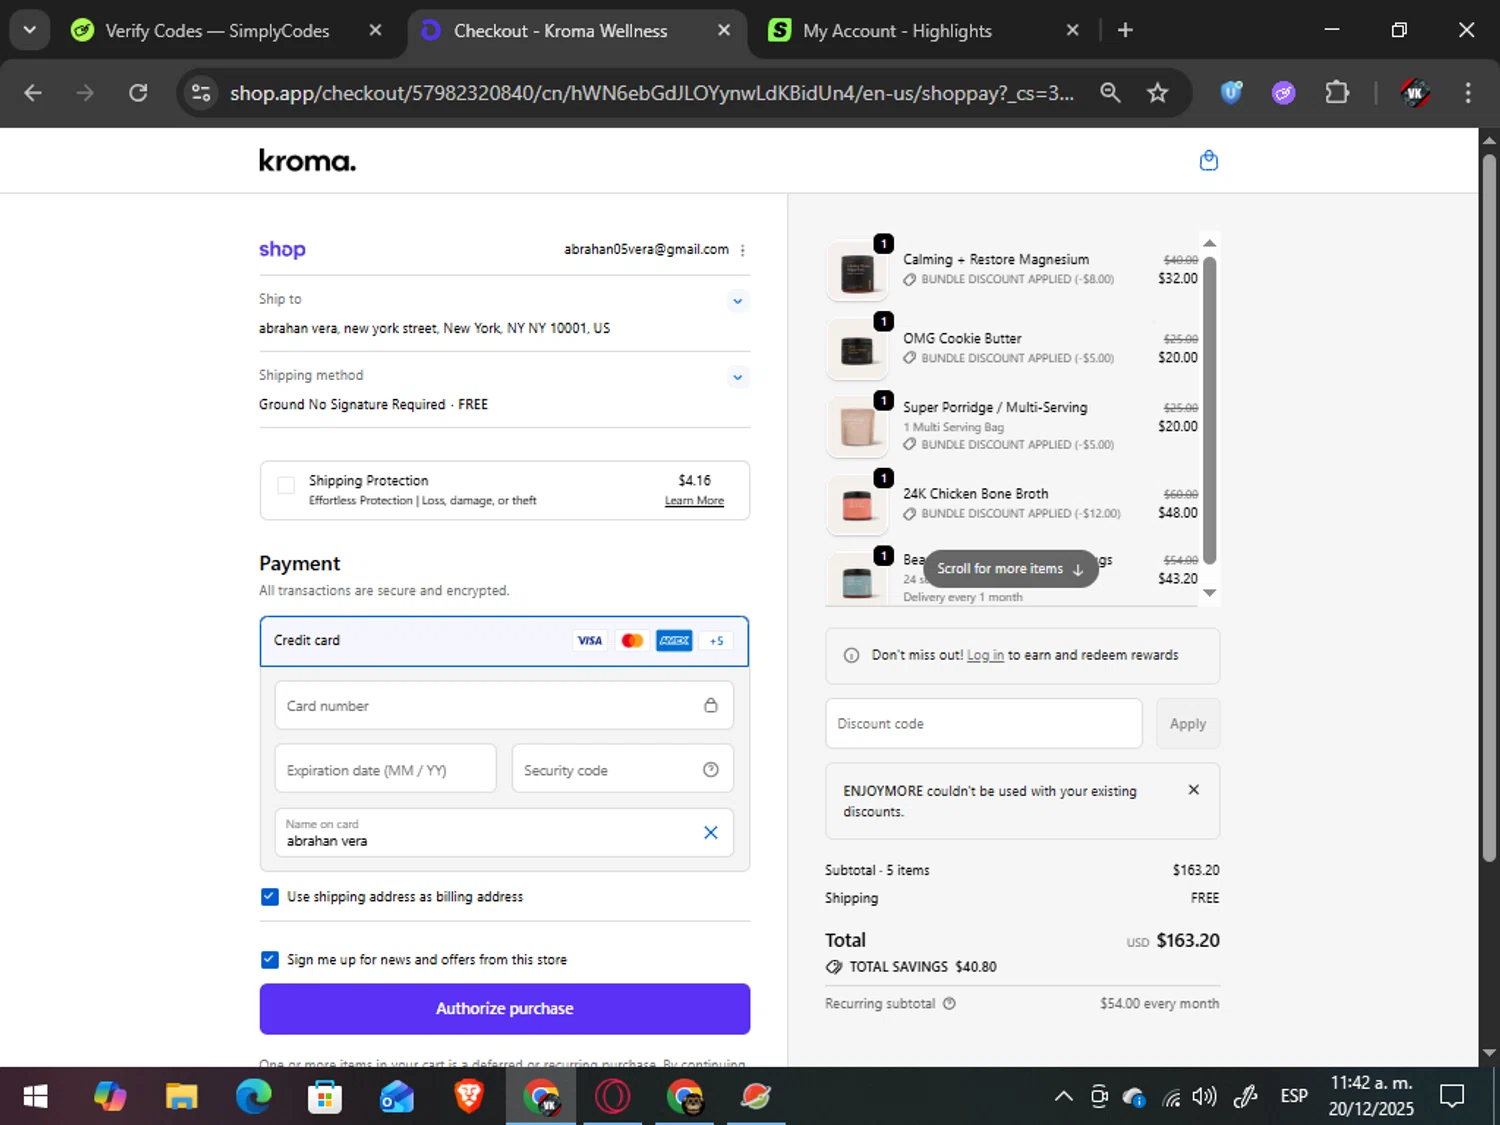Click the address bar URL
The image size is (1500, 1125).
[651, 93]
